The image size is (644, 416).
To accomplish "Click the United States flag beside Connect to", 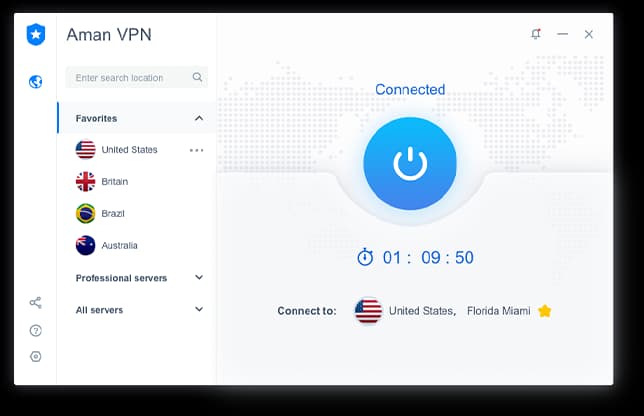I will (368, 311).
